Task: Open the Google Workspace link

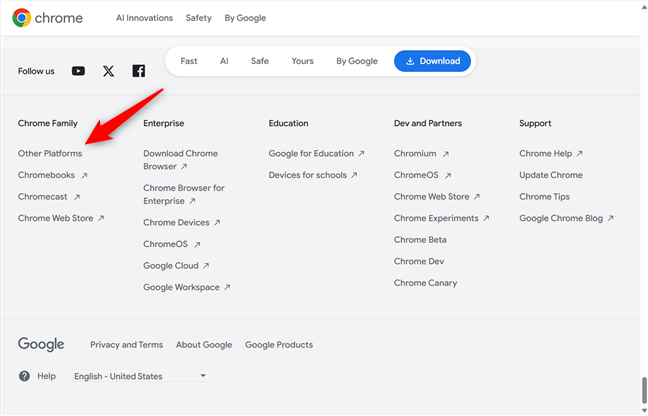Action: [x=186, y=287]
